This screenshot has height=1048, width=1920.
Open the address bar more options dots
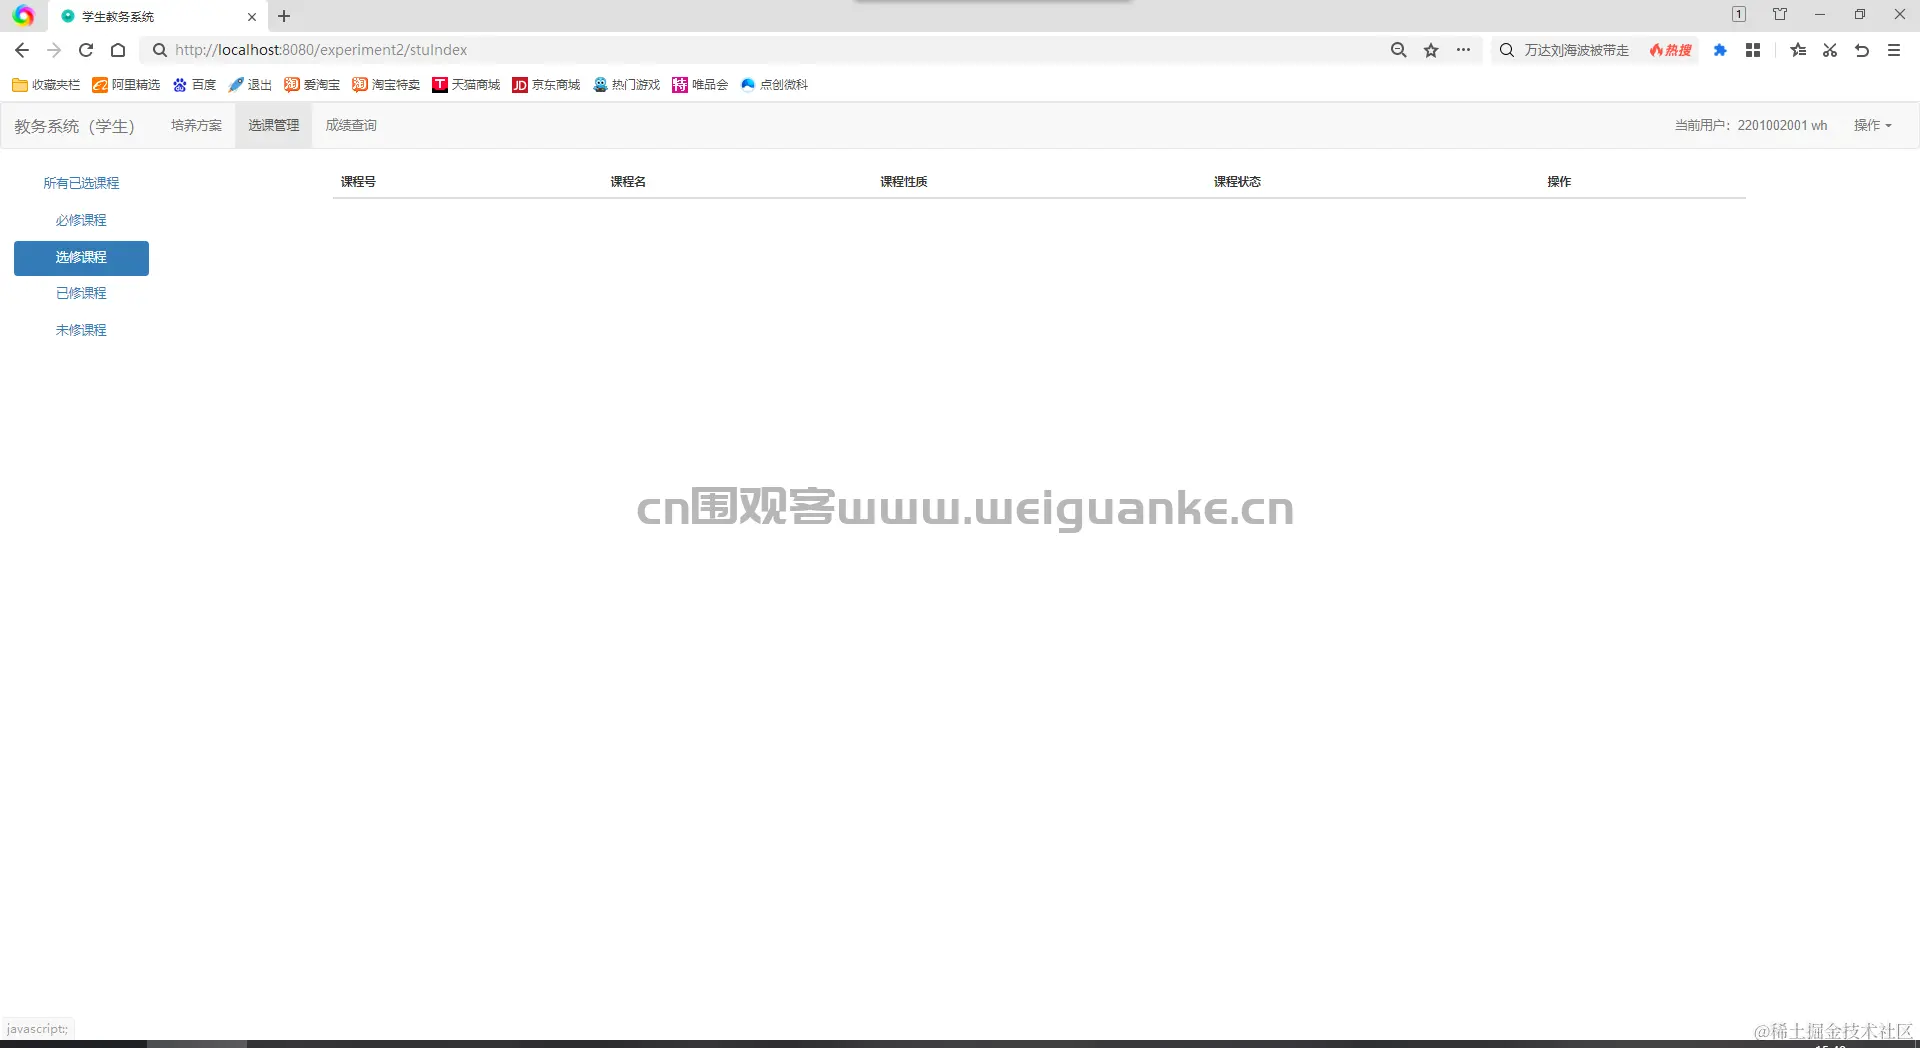click(x=1463, y=50)
